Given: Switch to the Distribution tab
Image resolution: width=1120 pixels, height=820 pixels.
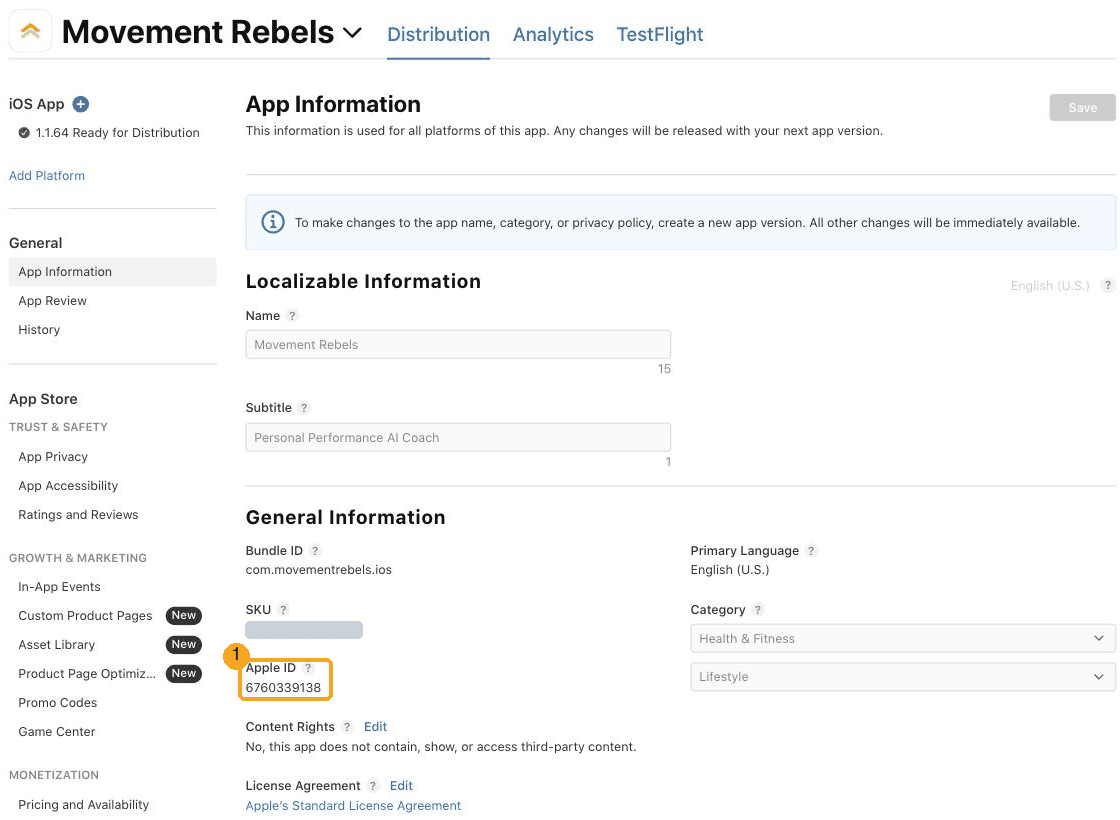Looking at the screenshot, I should (439, 34).
